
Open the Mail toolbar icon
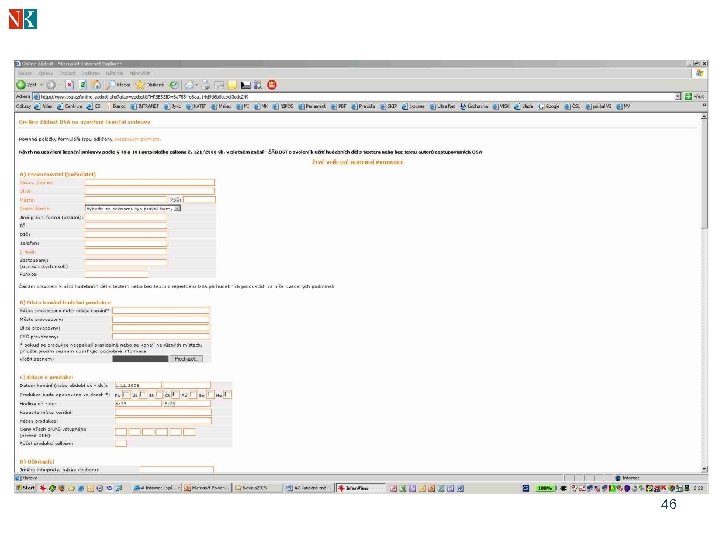point(189,85)
